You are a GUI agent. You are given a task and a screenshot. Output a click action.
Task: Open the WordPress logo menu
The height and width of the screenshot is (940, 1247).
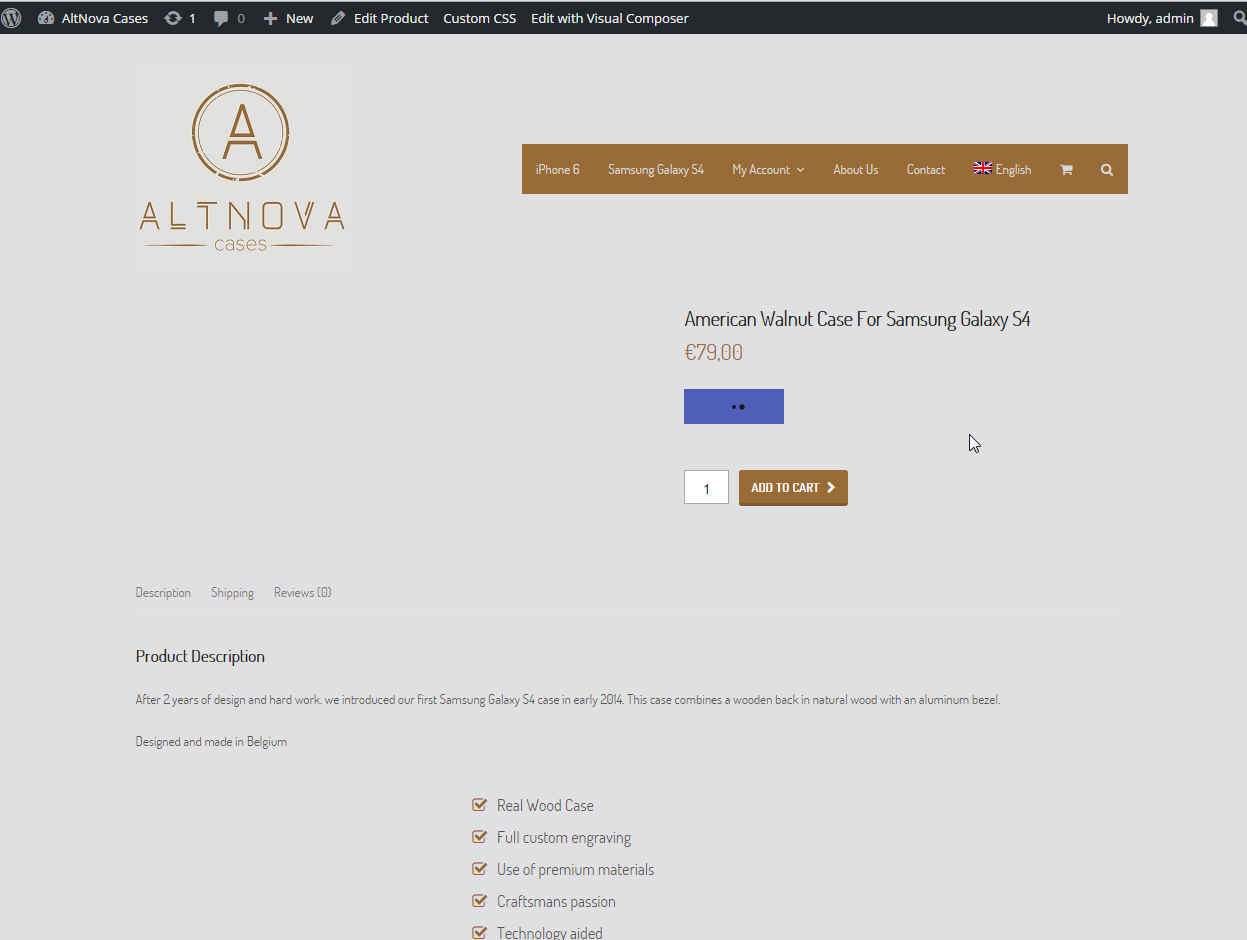pyautogui.click(x=12, y=18)
